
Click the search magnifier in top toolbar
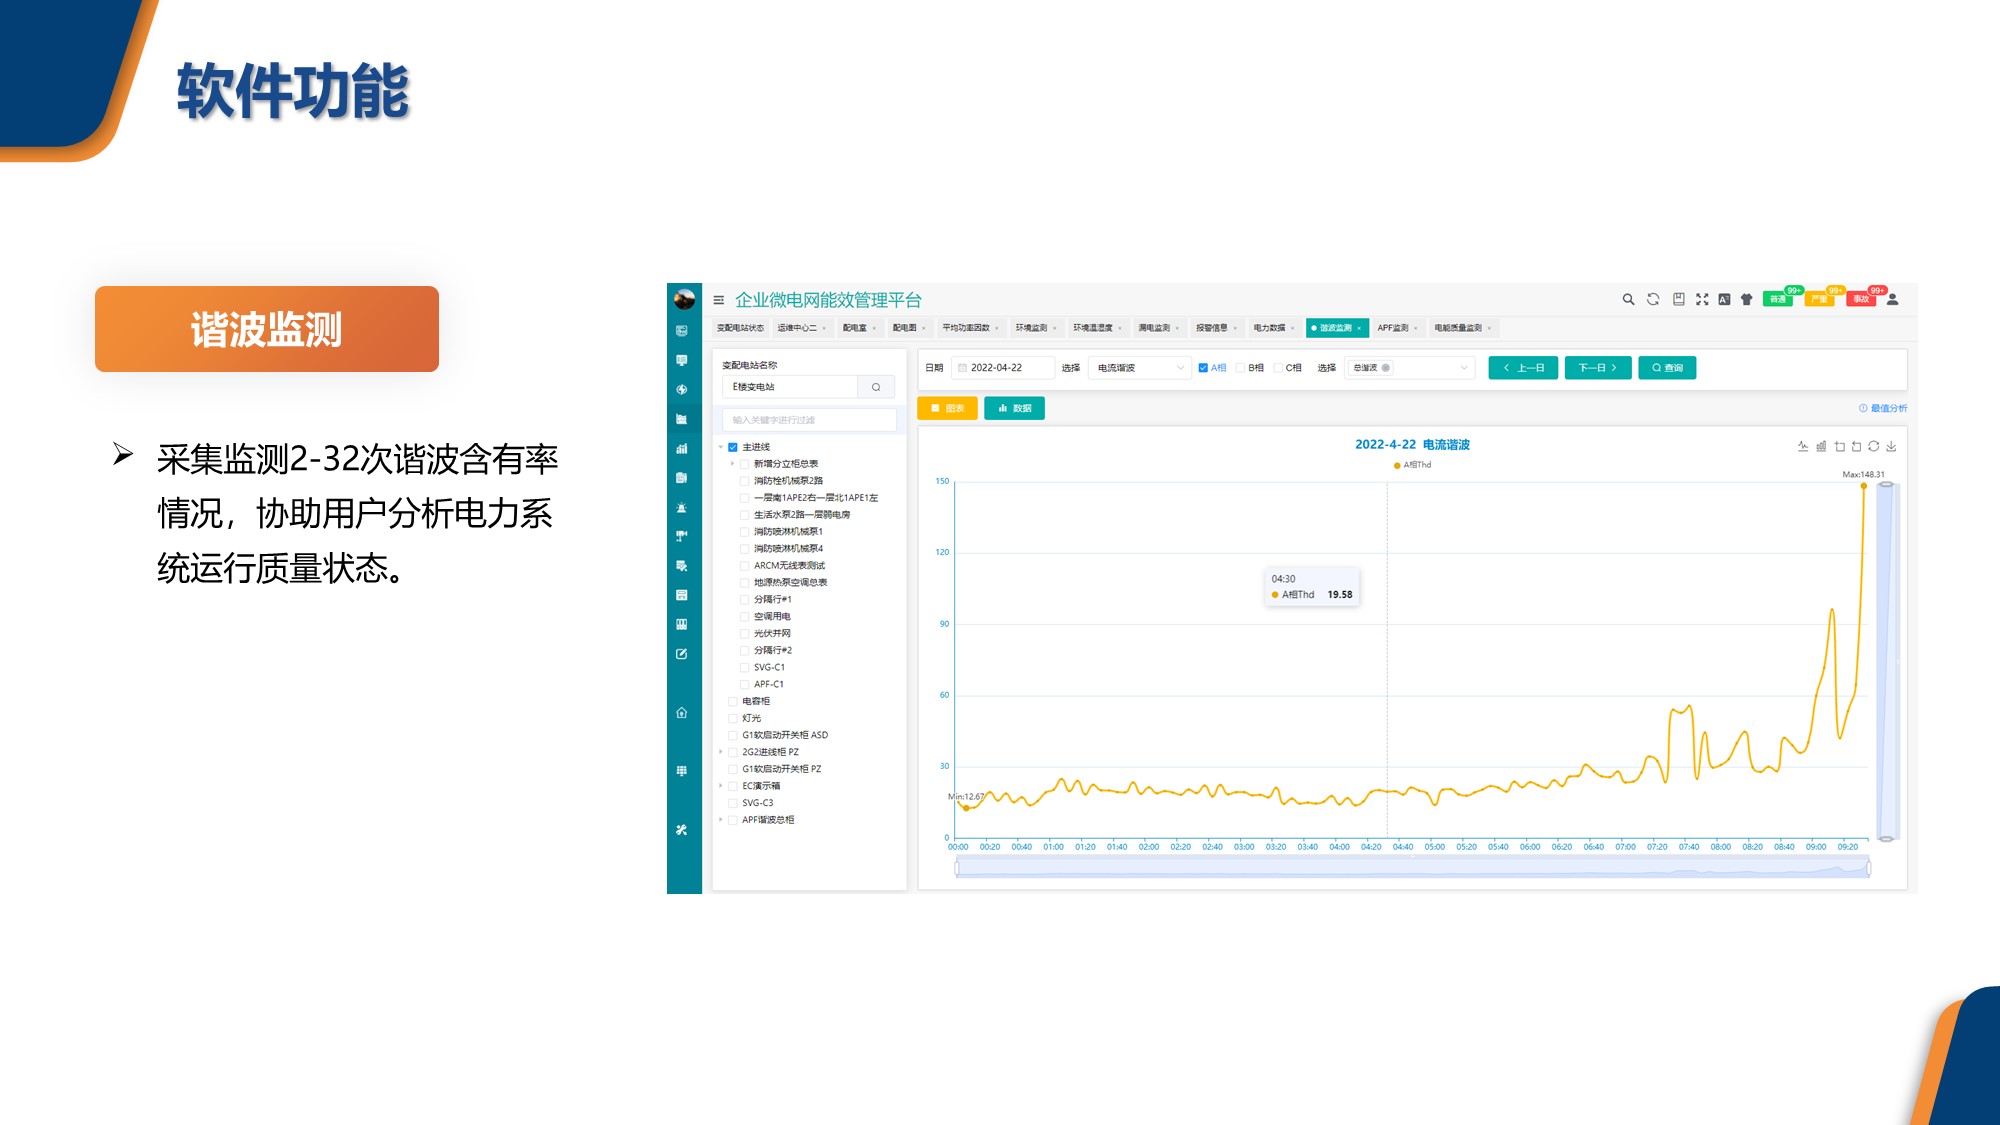[x=1628, y=299]
